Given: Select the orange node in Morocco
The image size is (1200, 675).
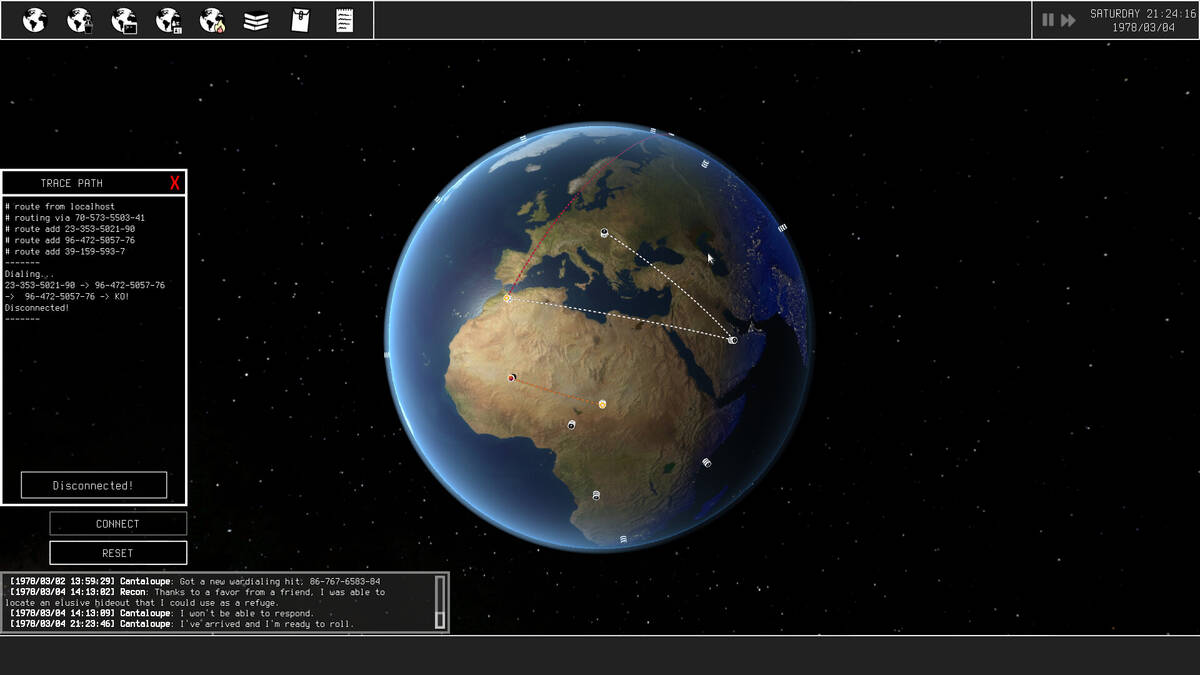Looking at the screenshot, I should (x=507, y=298).
